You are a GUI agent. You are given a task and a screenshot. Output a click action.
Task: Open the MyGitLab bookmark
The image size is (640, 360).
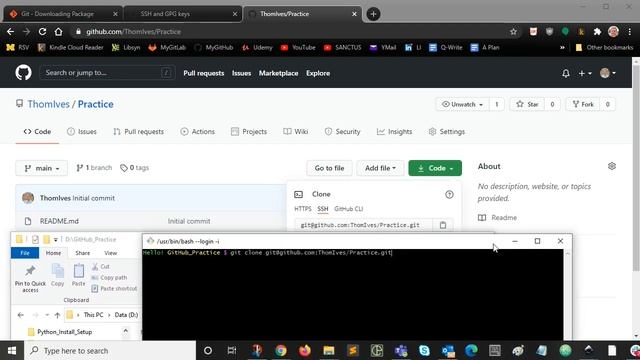pyautogui.click(x=167, y=47)
